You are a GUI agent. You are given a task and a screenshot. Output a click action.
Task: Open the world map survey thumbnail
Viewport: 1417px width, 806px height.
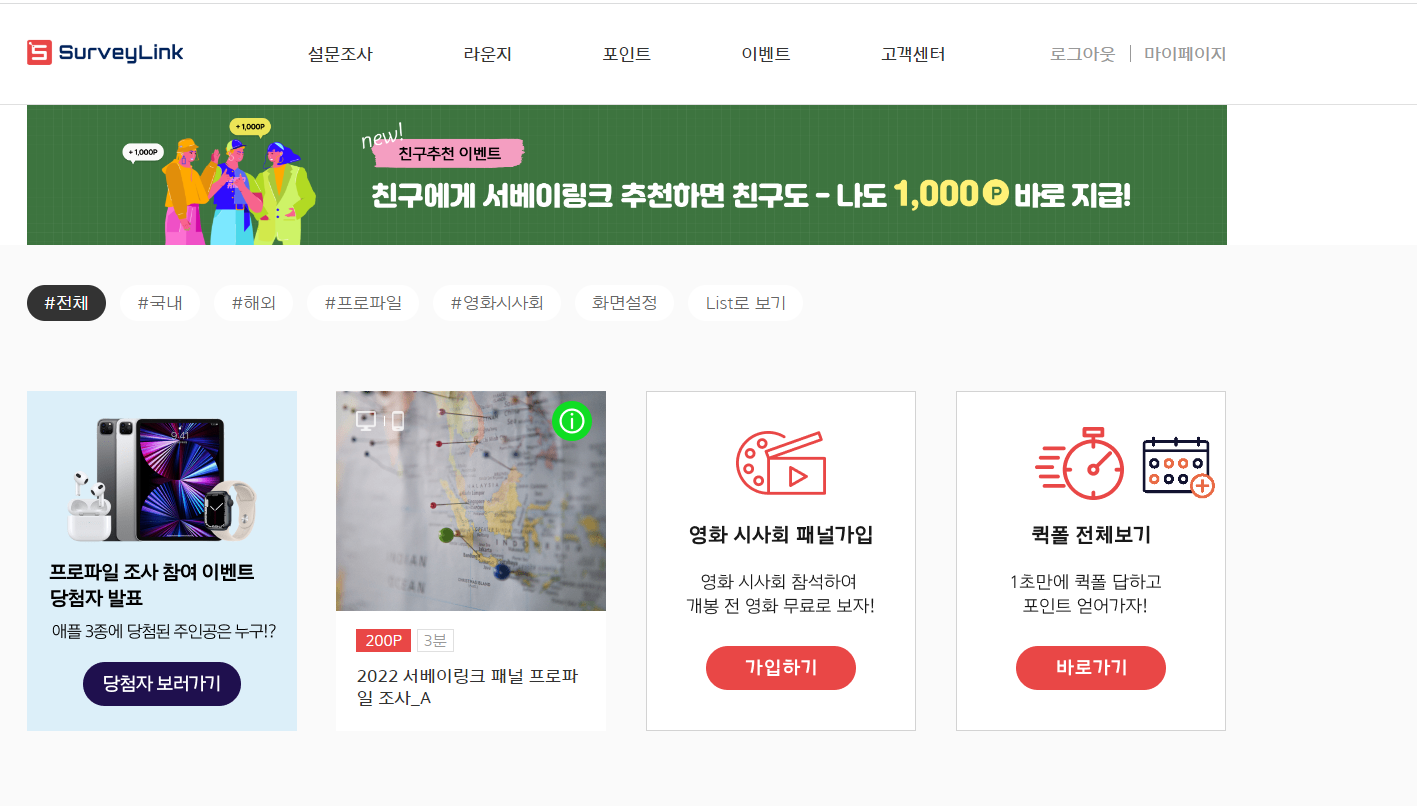click(x=471, y=501)
